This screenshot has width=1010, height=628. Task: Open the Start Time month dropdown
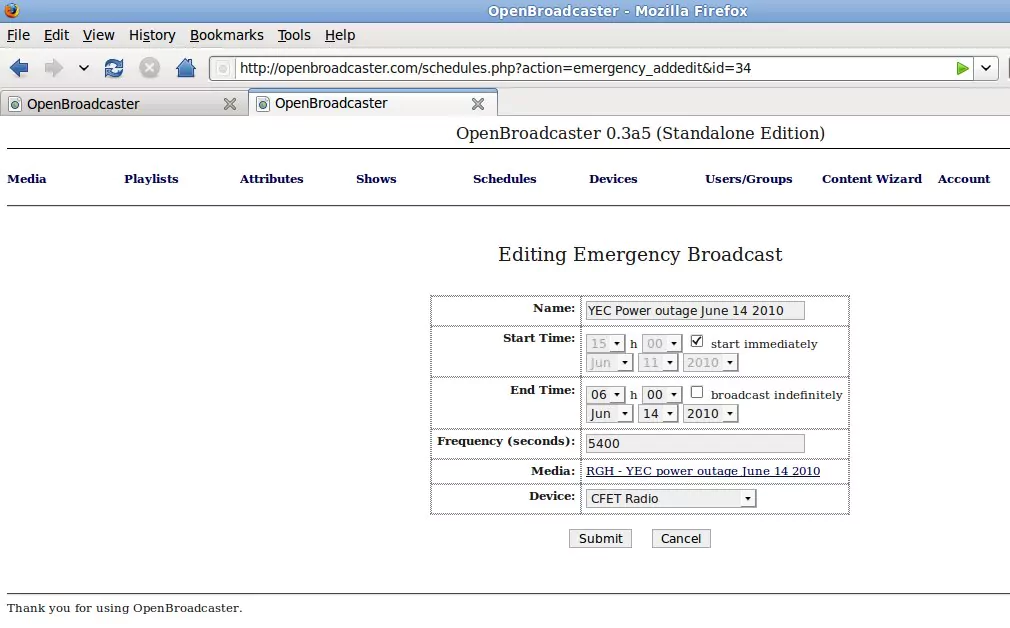[x=610, y=363]
